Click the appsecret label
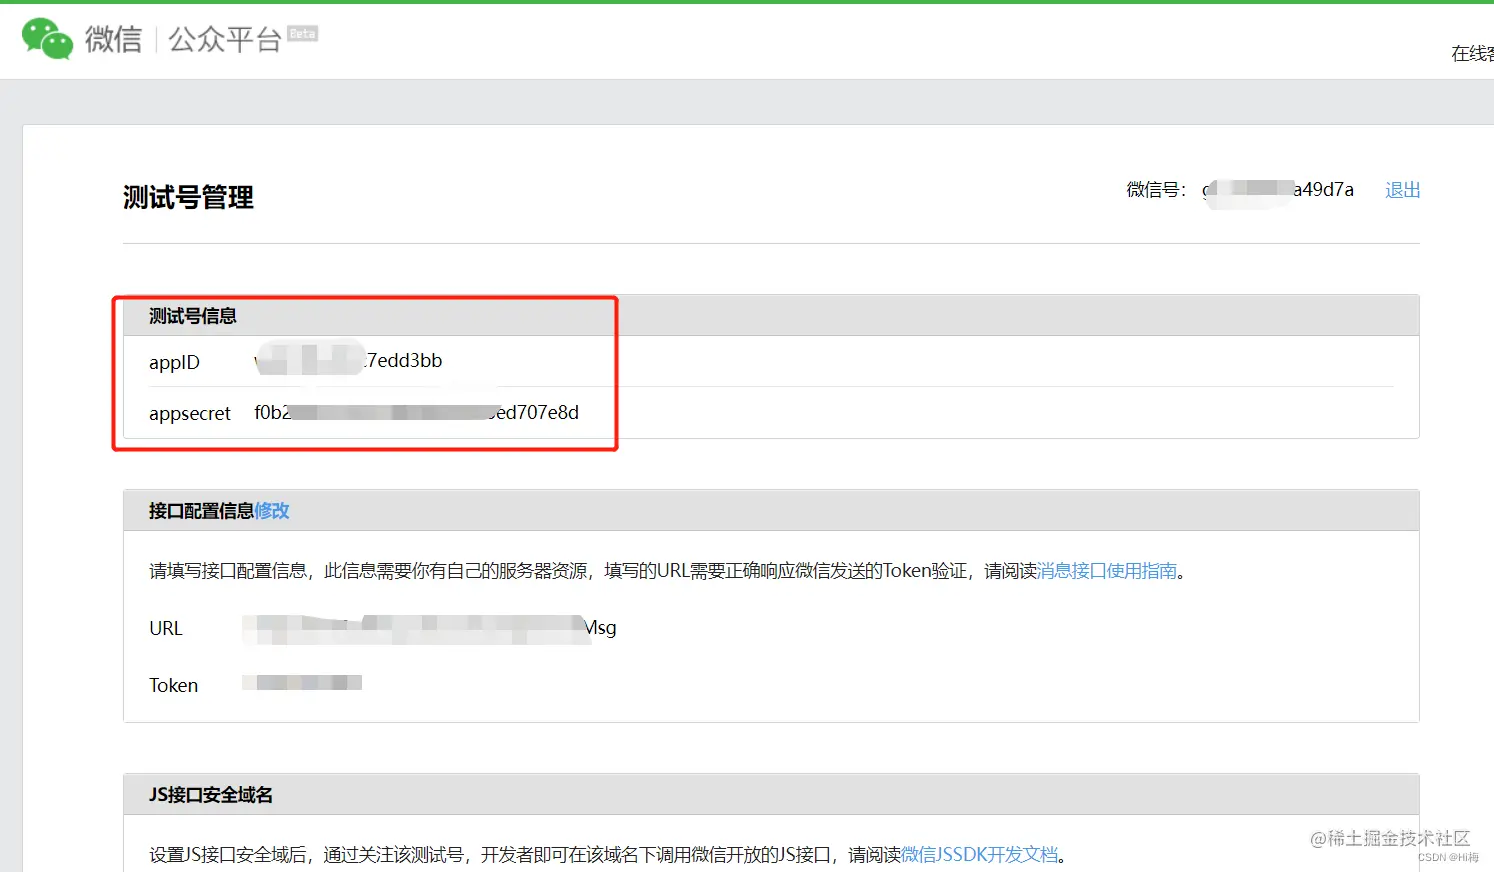Viewport: 1494px width, 872px height. tap(190, 413)
